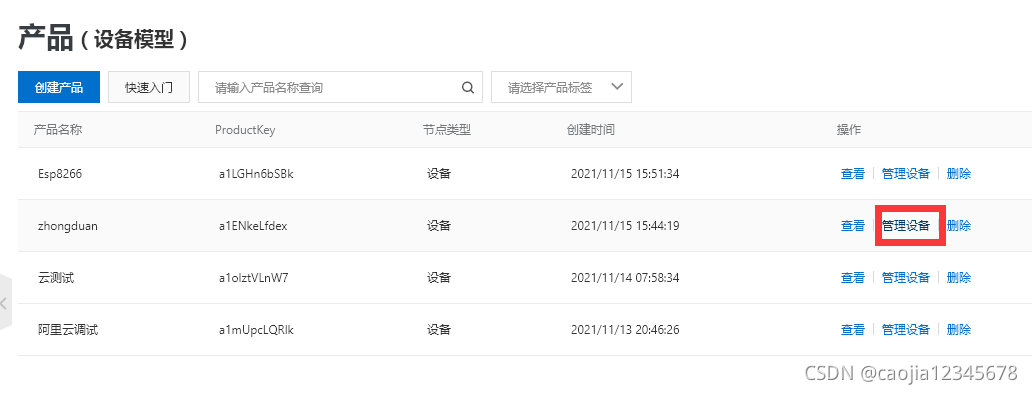This screenshot has width=1032, height=394.
Task: Delete the Esp8266 product
Action: (959, 174)
